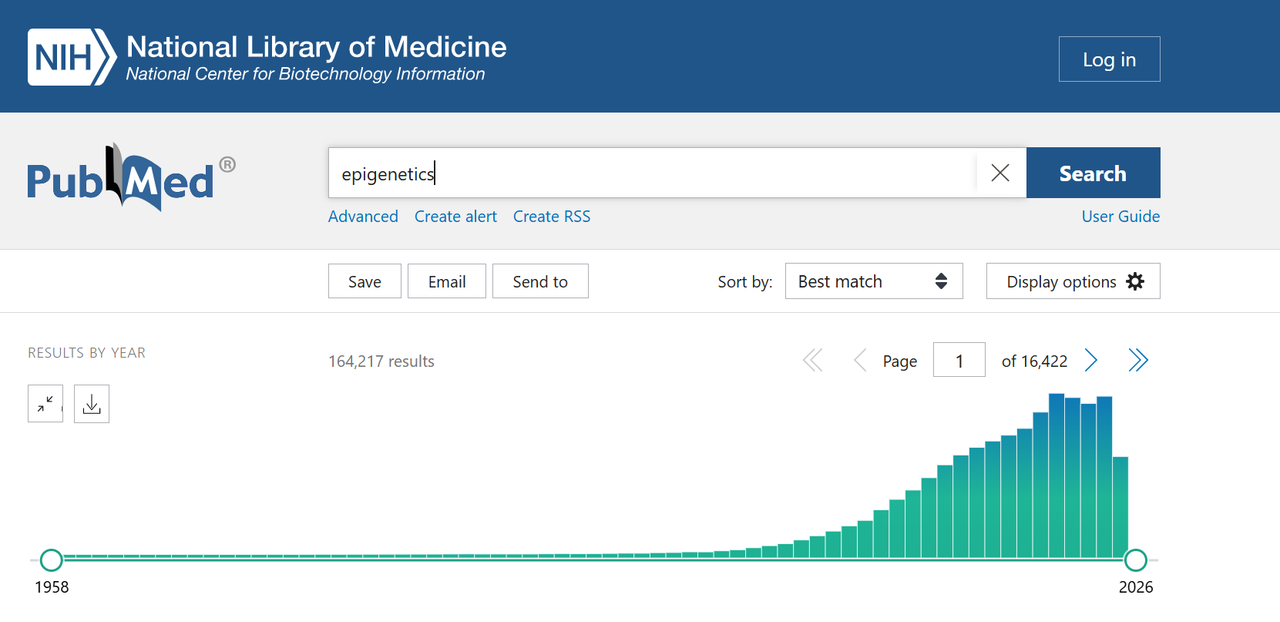Click the Create alert link
1280x622 pixels.
[x=456, y=216]
